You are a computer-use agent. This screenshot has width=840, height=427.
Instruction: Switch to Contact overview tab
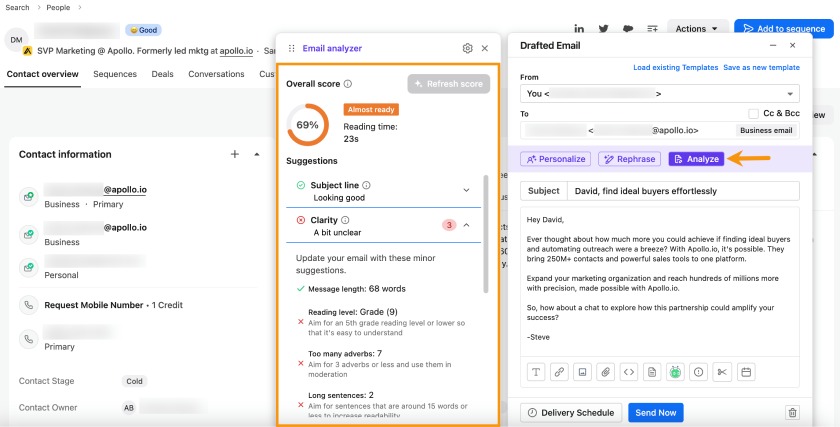(x=43, y=74)
